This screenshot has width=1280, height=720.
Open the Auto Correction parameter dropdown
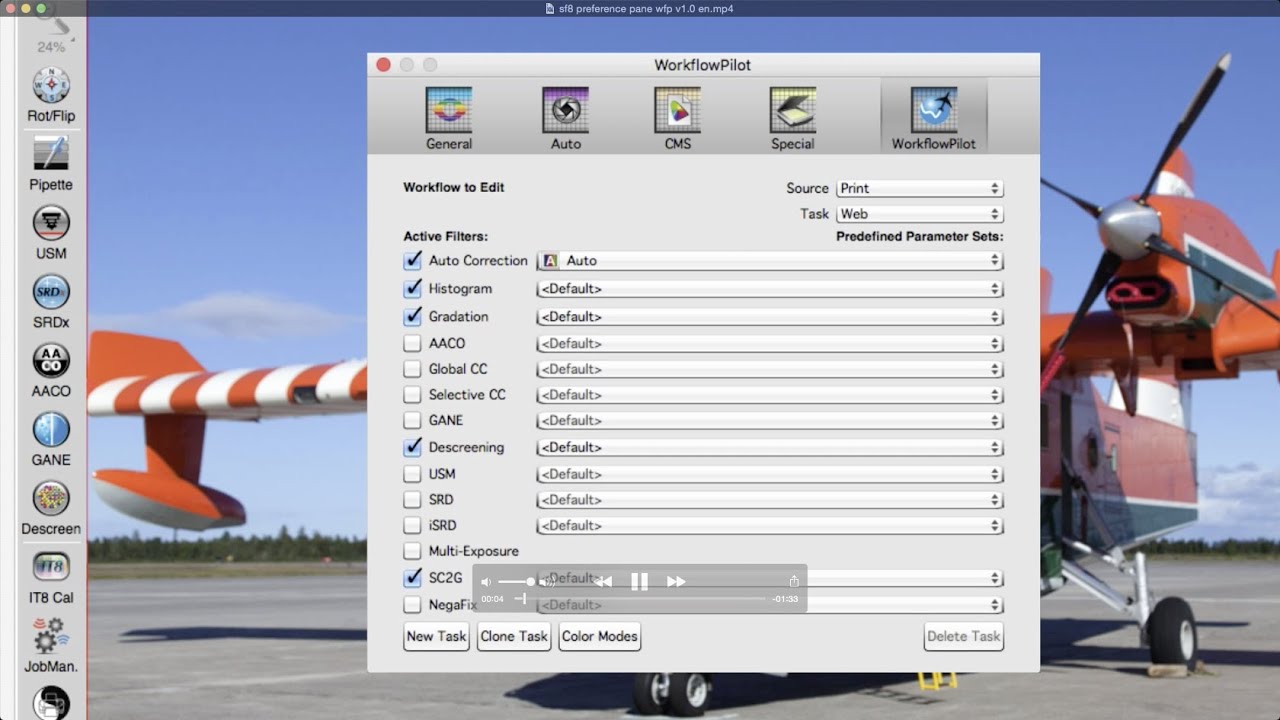tap(770, 261)
